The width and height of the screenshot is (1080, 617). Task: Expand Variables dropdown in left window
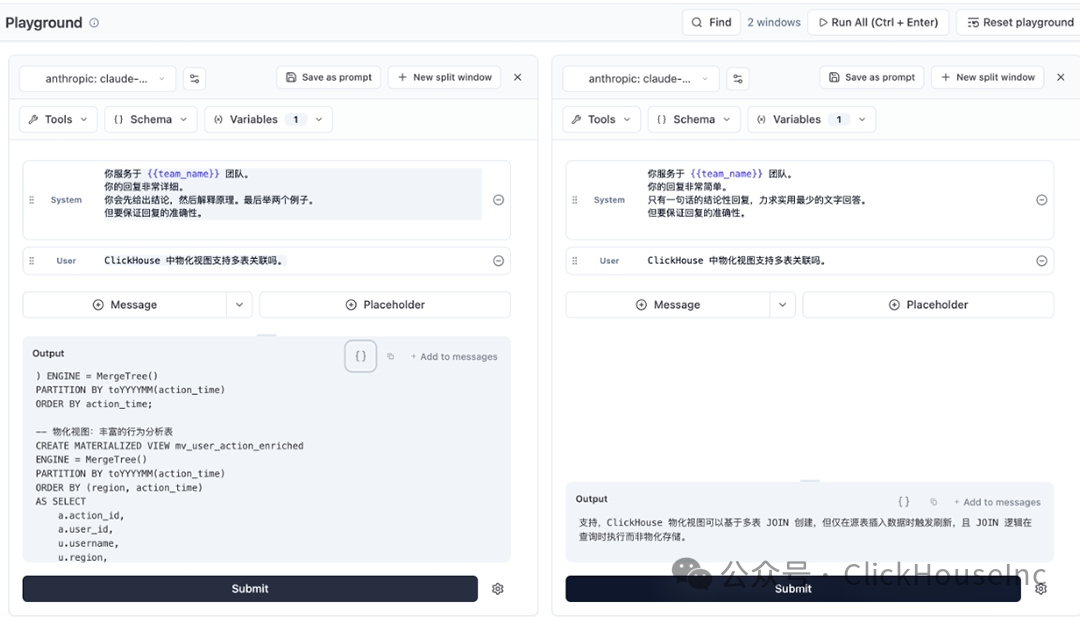269,119
